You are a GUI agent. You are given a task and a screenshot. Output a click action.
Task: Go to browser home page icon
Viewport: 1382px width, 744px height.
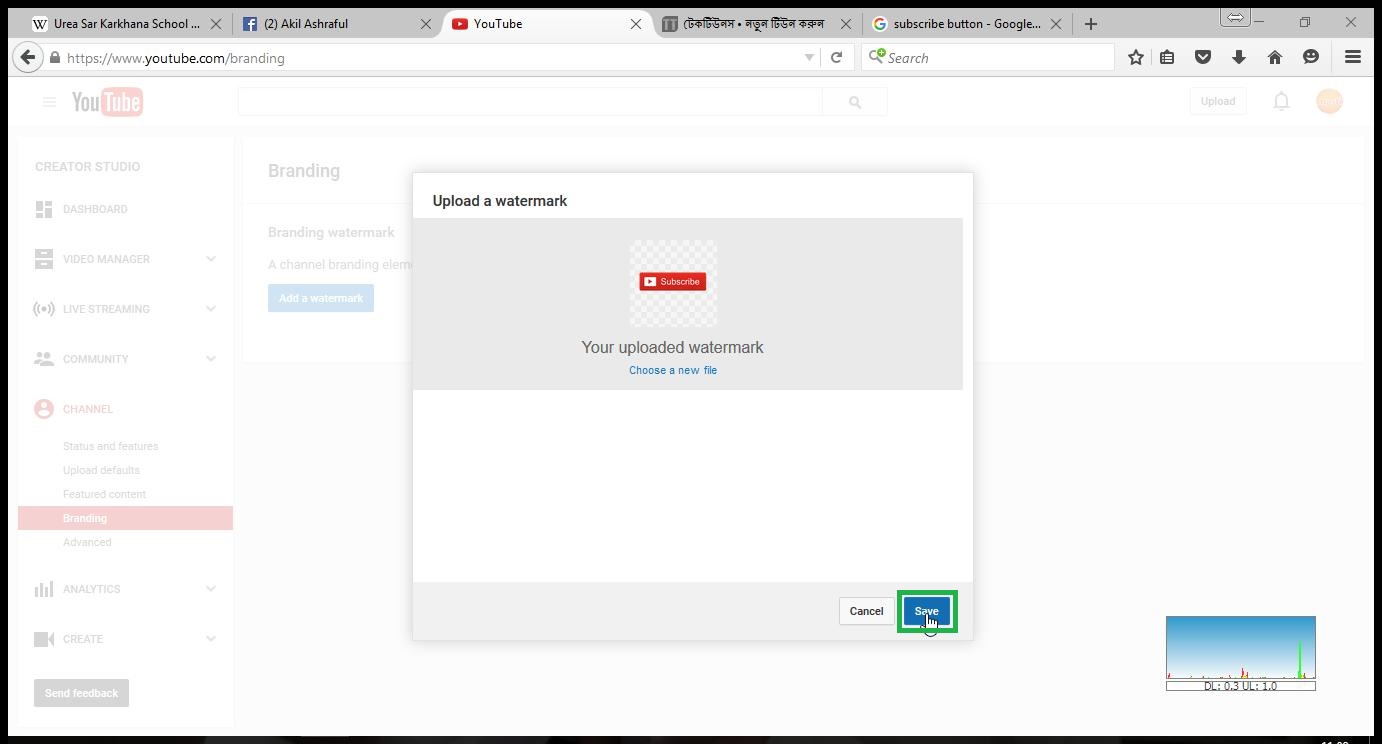point(1275,57)
